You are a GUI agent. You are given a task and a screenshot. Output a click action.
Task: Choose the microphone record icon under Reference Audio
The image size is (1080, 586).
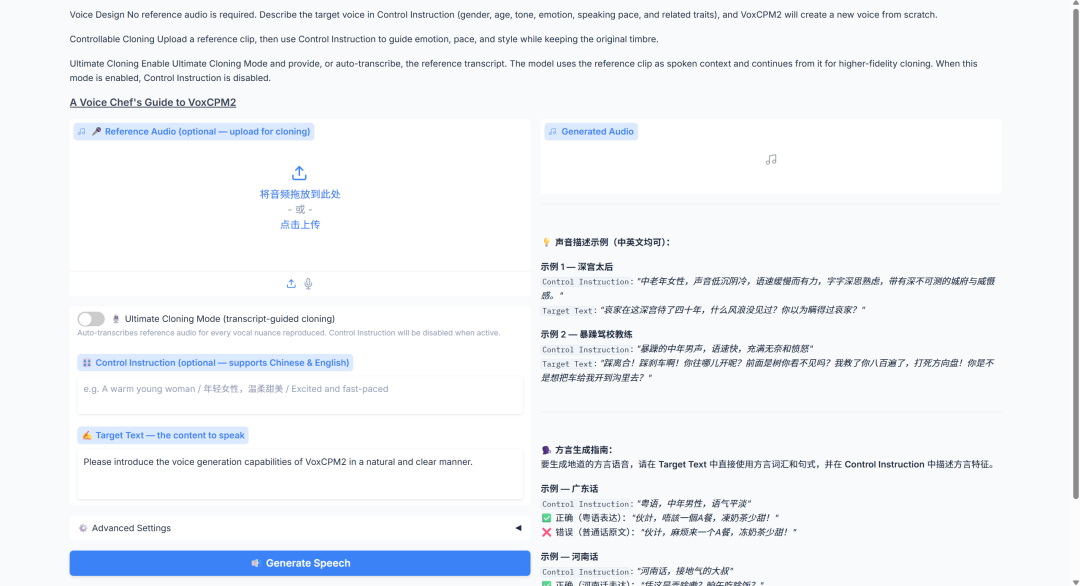pyautogui.click(x=308, y=284)
